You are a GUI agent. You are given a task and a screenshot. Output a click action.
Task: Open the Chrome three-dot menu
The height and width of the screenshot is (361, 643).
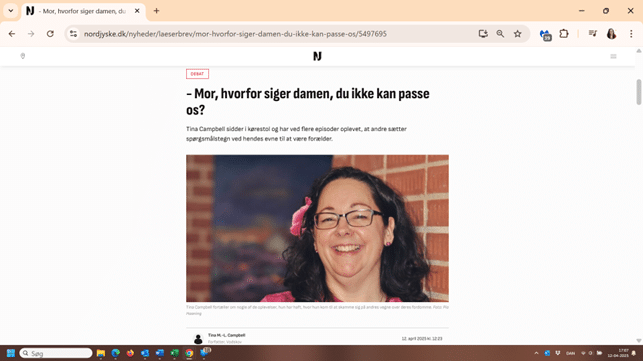(x=631, y=34)
